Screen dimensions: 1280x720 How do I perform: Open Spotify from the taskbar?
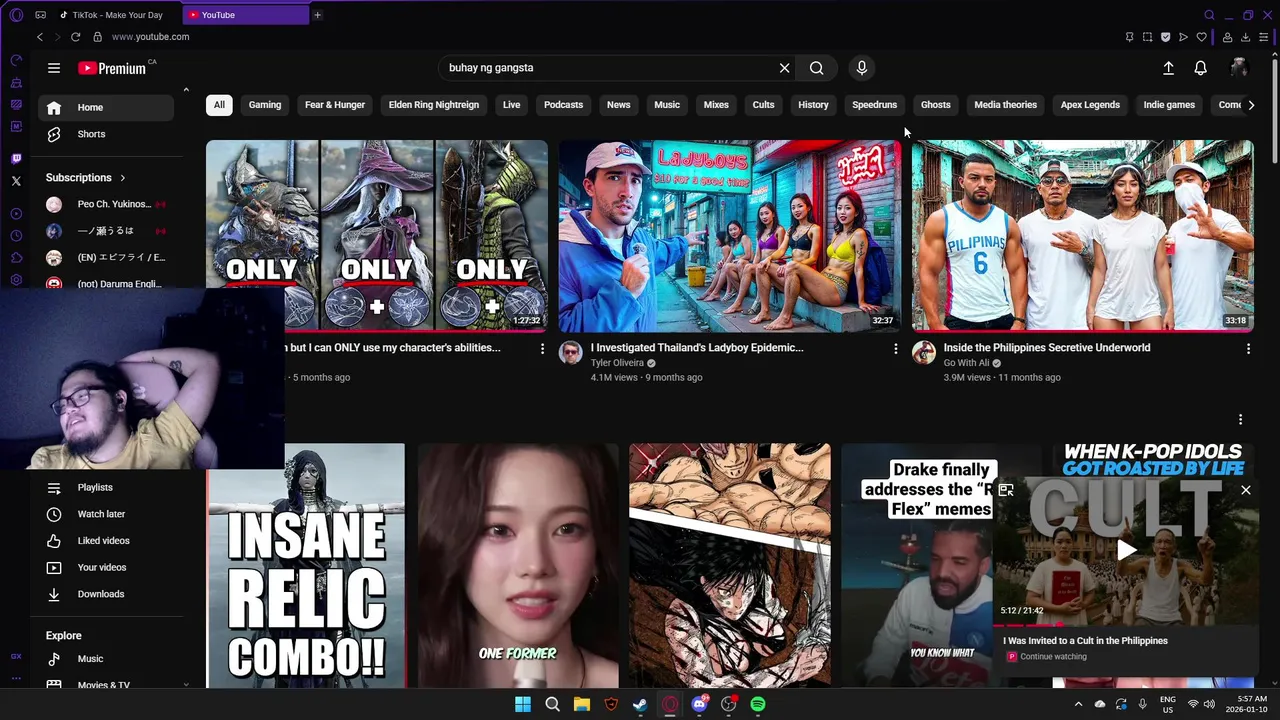pos(758,705)
